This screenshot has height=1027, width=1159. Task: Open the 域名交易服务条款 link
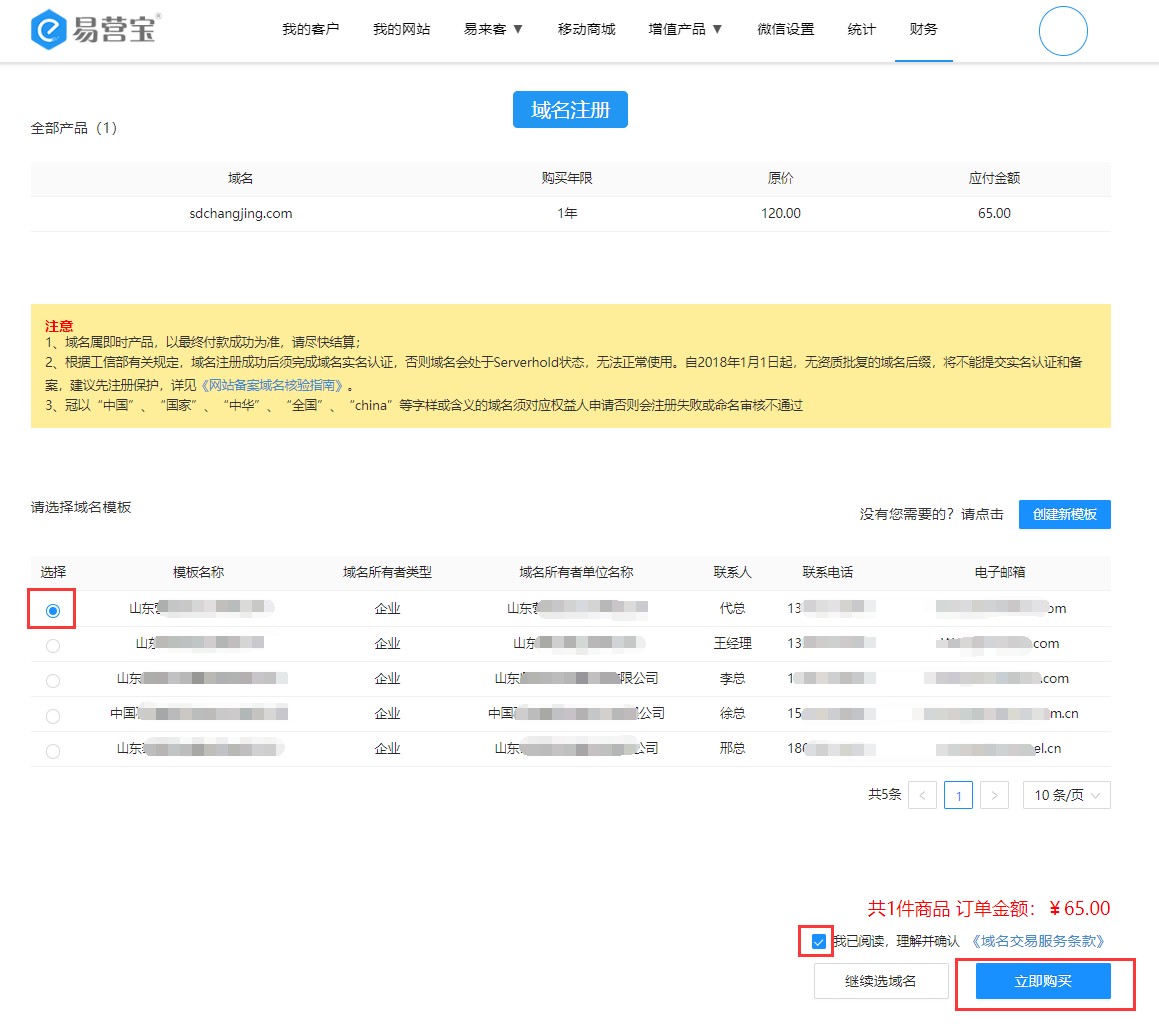coord(1038,941)
